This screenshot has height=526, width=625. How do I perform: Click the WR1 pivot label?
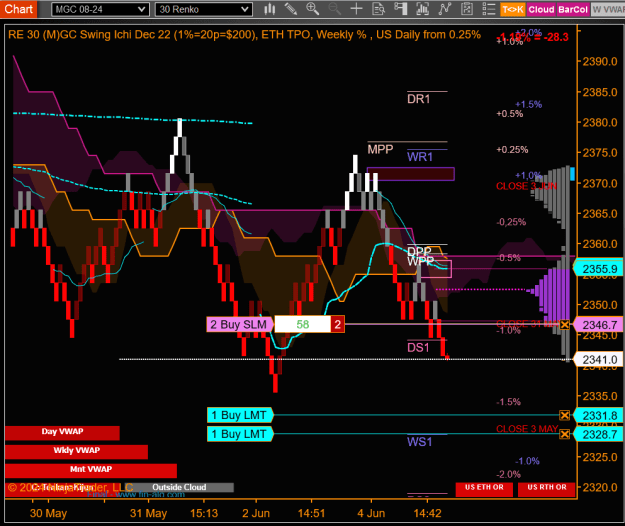420,157
